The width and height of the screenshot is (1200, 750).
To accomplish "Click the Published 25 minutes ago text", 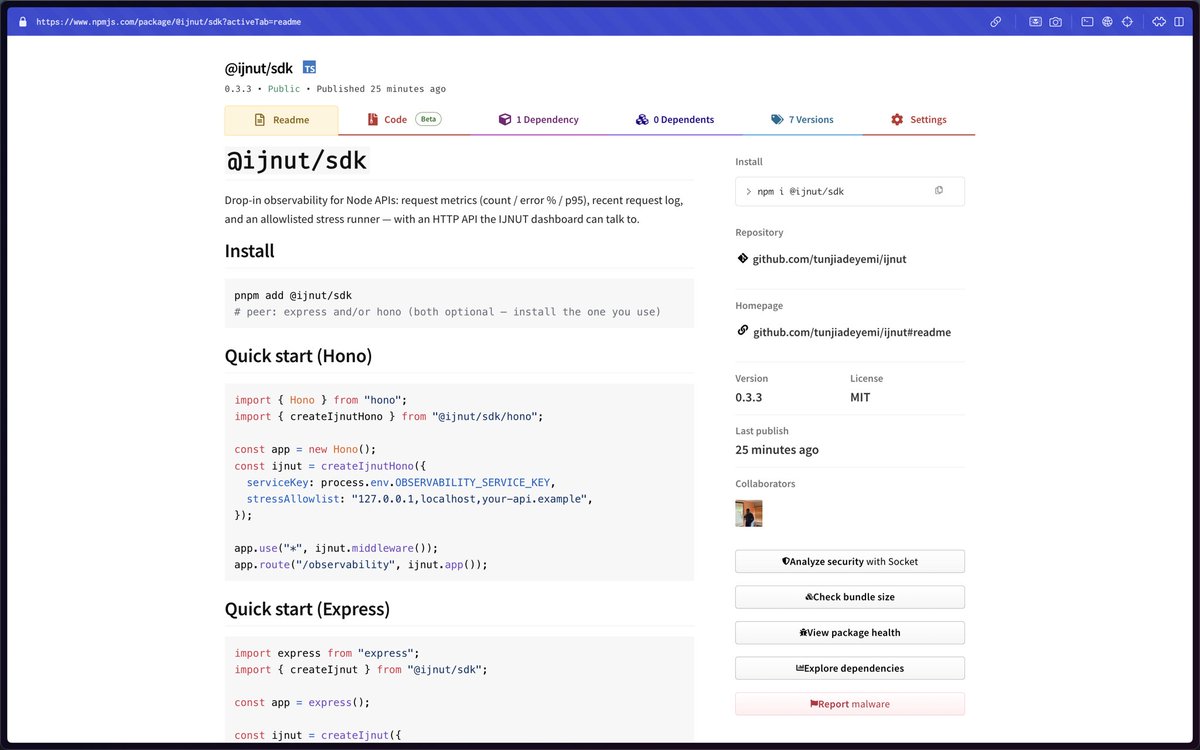I will [381, 89].
